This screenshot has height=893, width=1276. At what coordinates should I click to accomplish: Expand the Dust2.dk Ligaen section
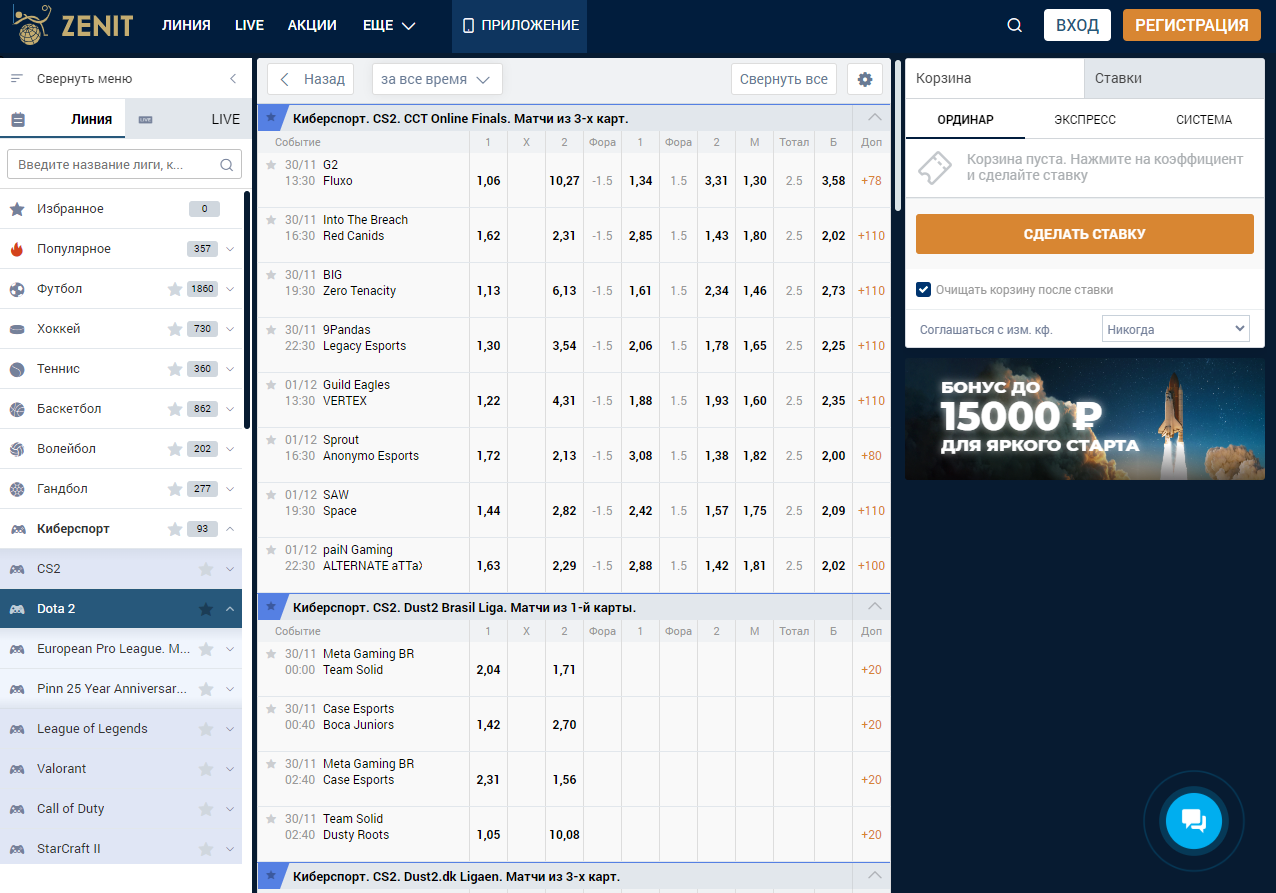[x=875, y=876]
